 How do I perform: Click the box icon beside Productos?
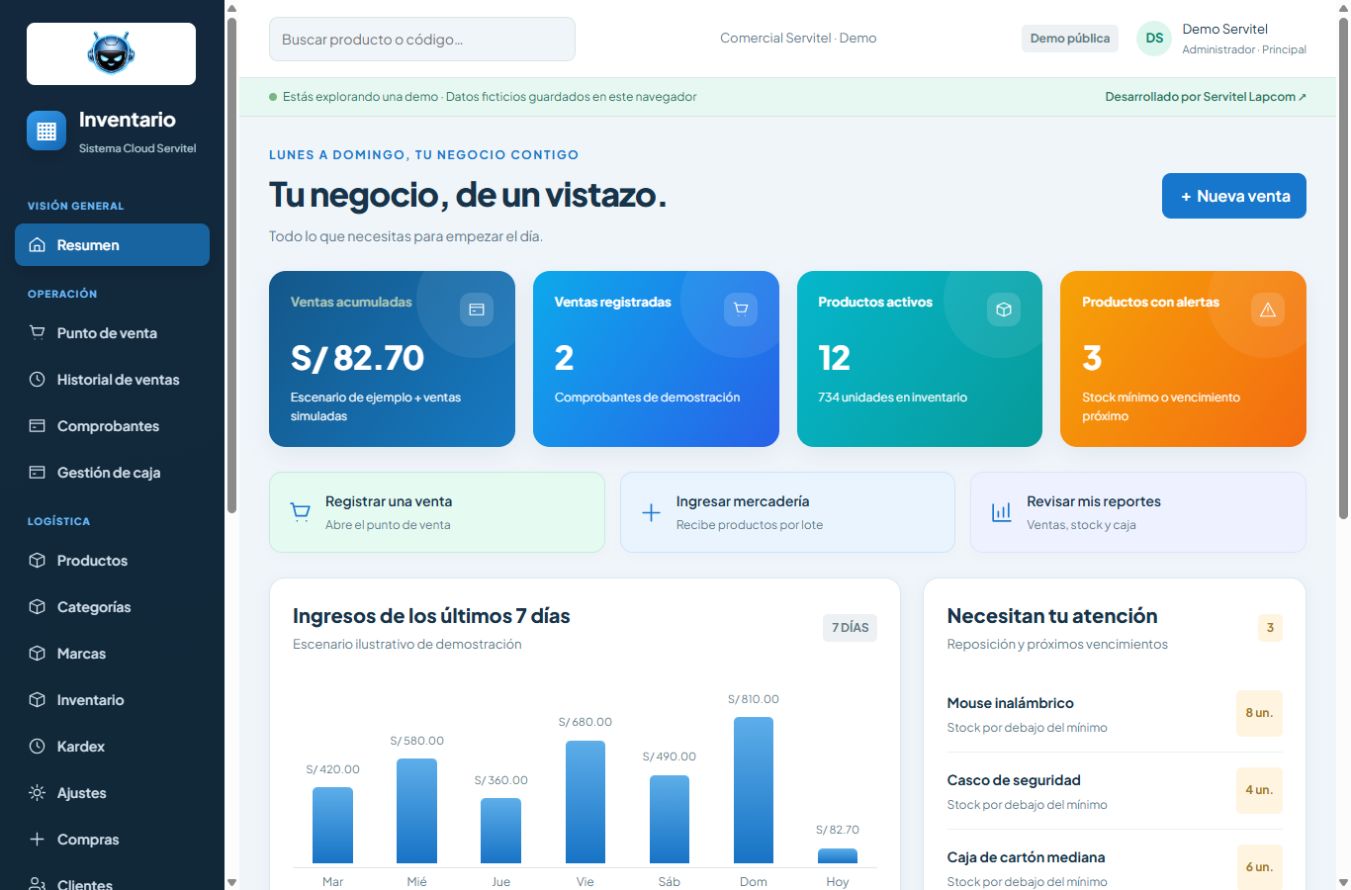38,561
